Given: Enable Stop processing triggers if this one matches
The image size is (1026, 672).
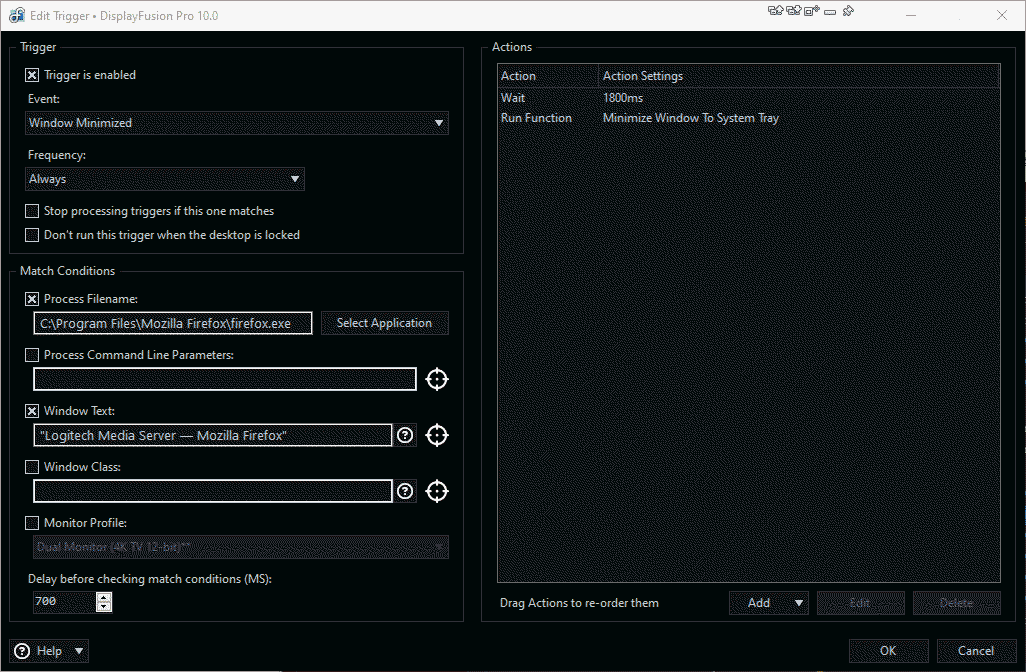Looking at the screenshot, I should 33,211.
